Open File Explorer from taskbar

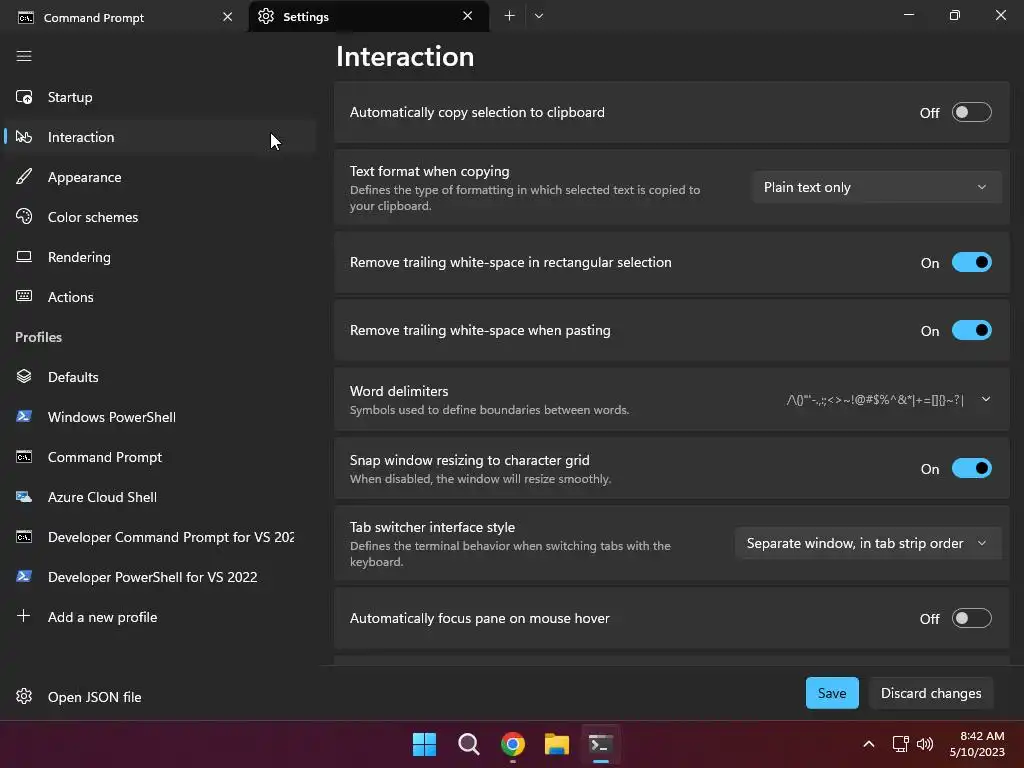point(557,744)
